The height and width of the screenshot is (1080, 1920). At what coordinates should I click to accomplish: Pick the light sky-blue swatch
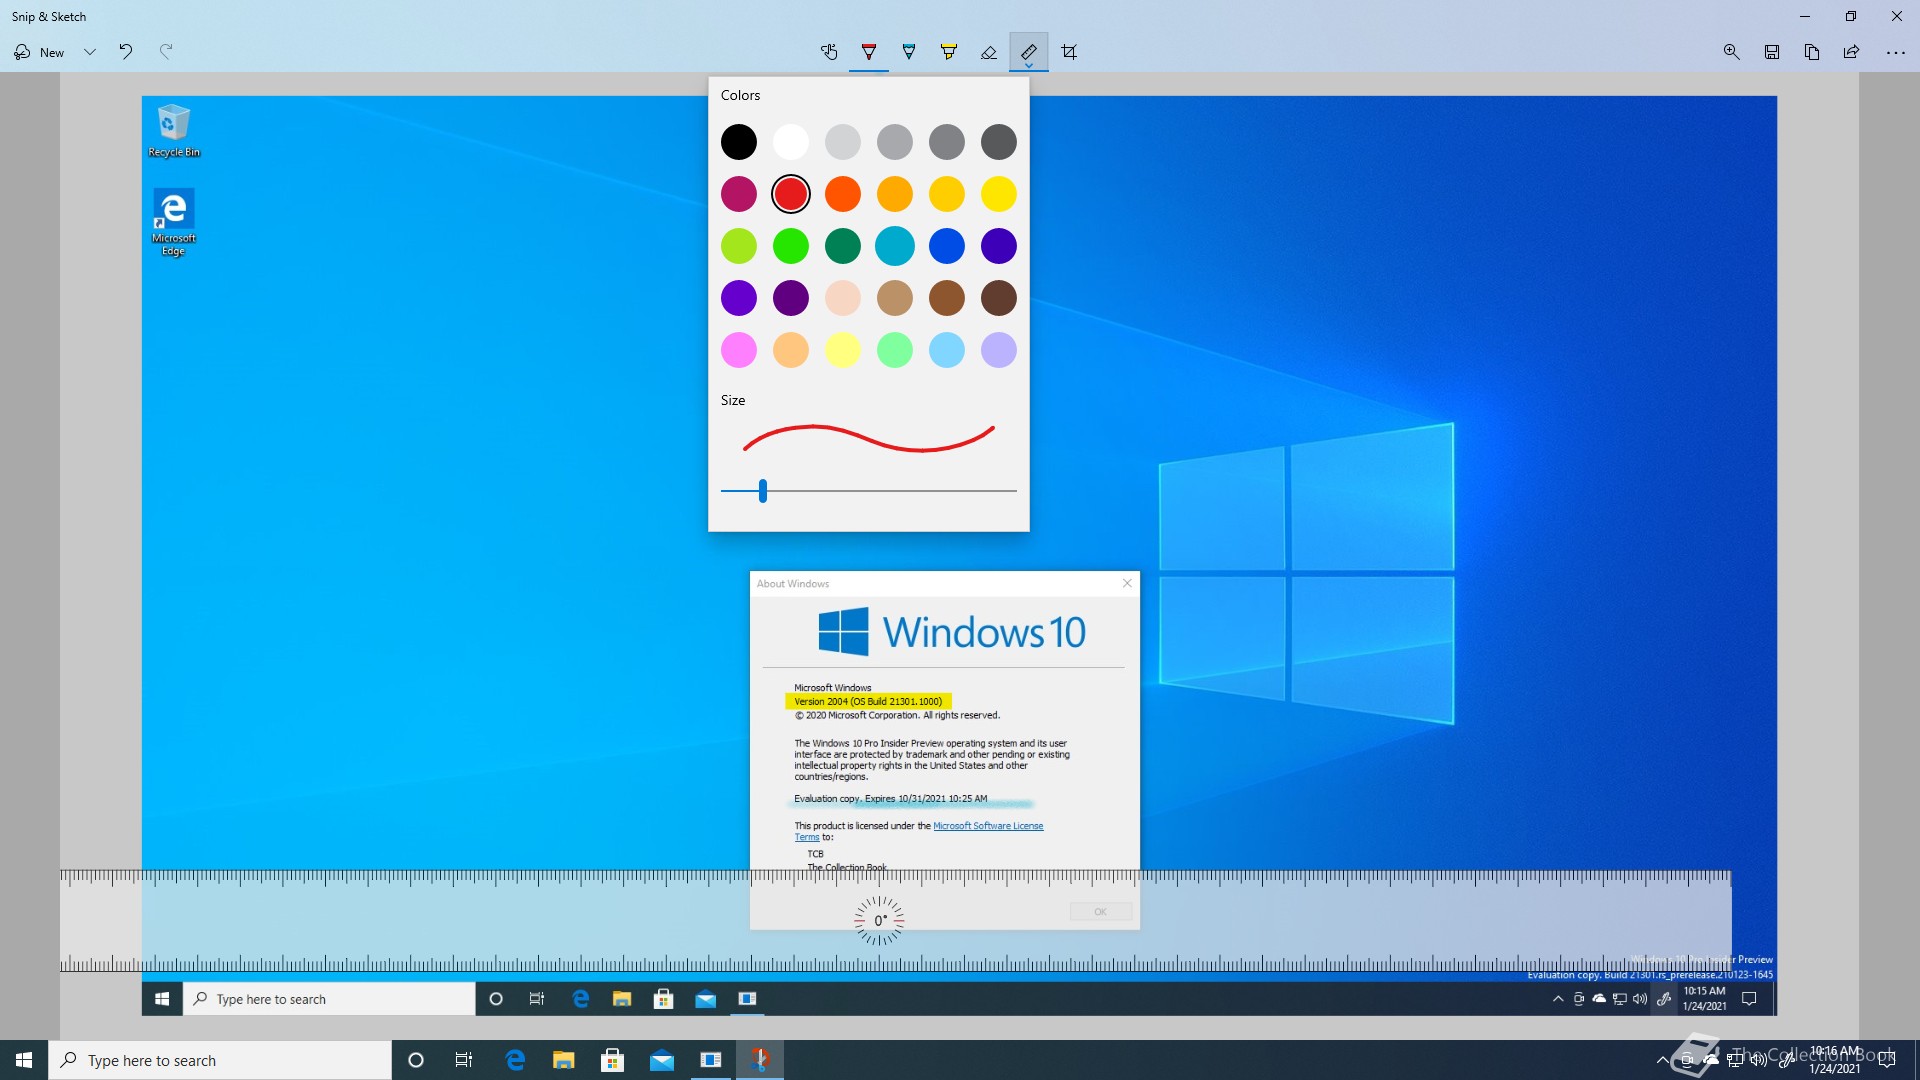[x=947, y=350]
